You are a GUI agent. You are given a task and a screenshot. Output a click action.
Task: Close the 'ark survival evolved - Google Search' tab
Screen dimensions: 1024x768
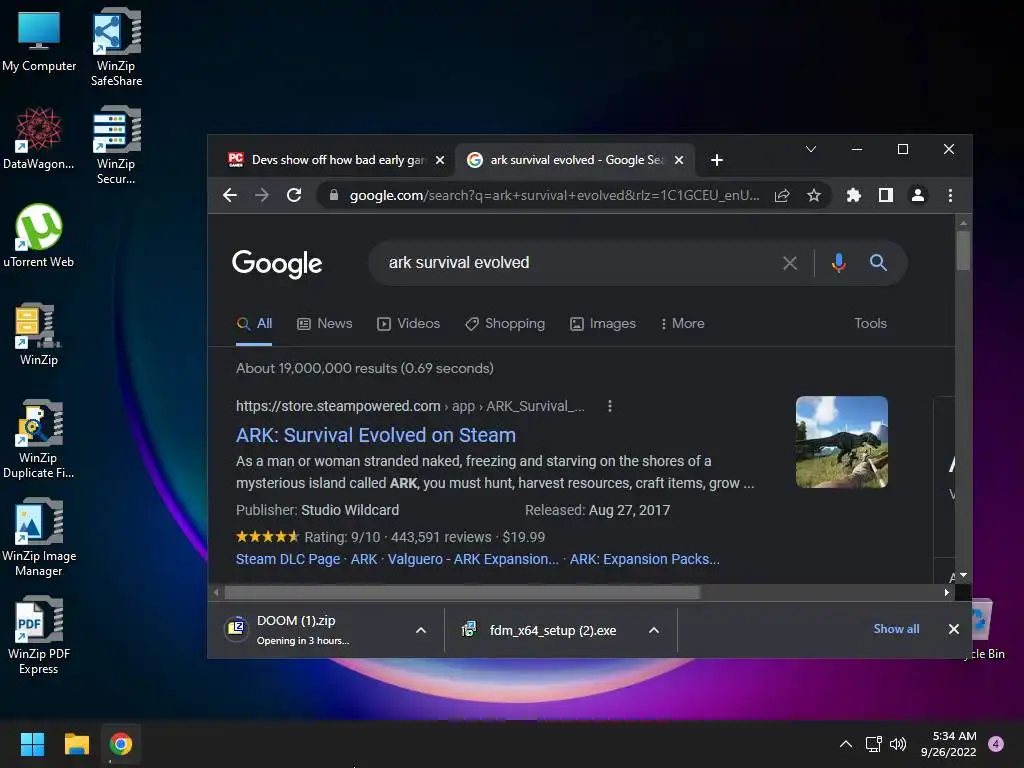click(x=679, y=160)
